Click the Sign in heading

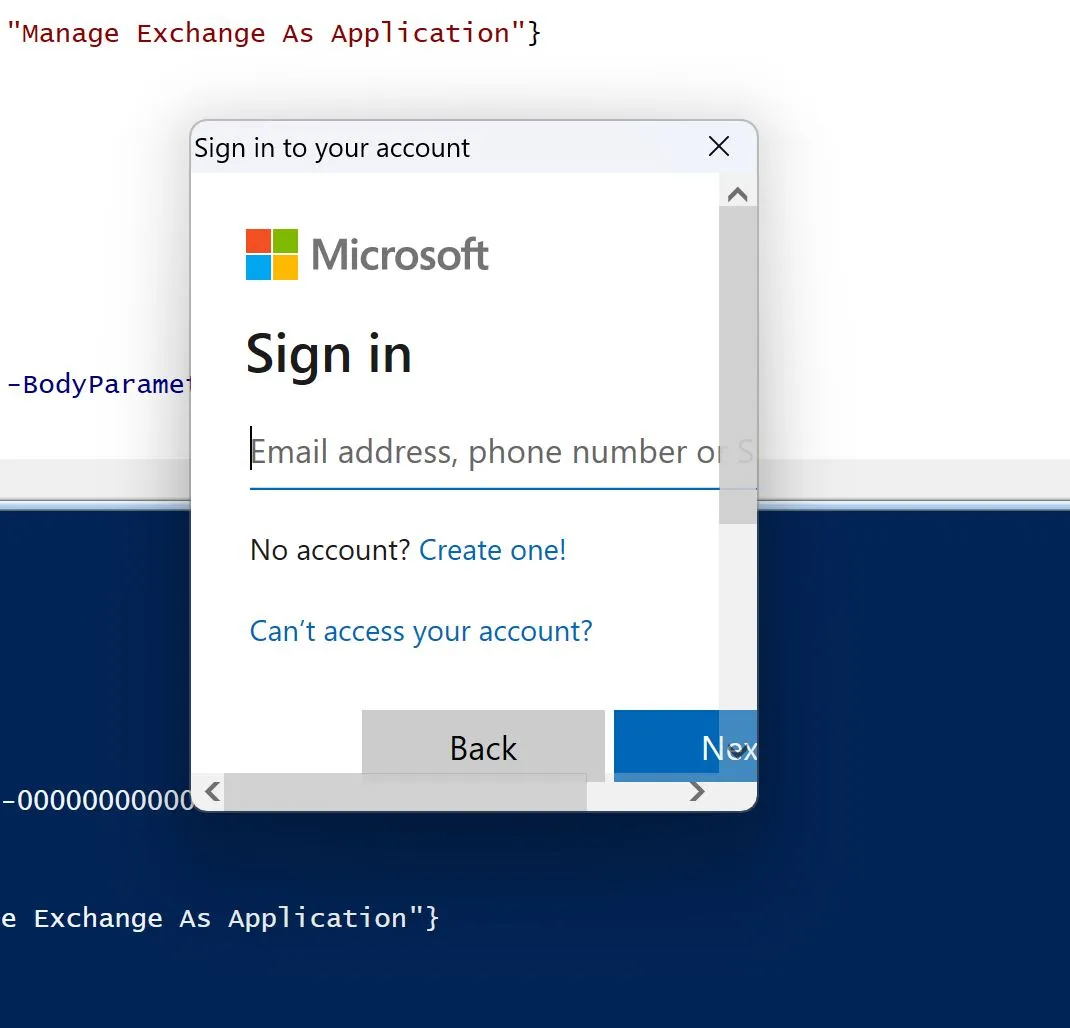coord(329,354)
